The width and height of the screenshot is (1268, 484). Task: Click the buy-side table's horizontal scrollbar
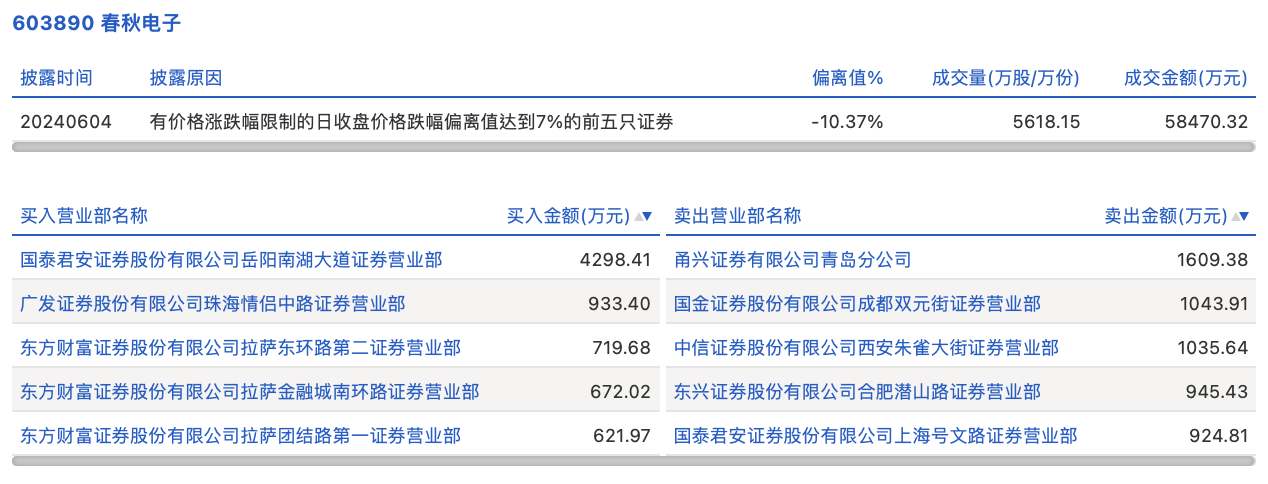pyautogui.click(x=335, y=461)
